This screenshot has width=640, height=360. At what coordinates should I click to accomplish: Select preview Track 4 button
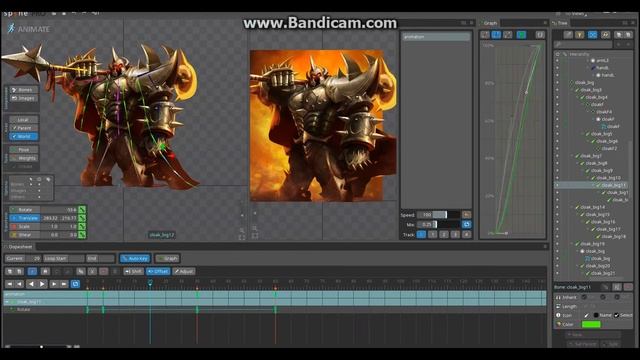pyautogui.click(x=467, y=234)
